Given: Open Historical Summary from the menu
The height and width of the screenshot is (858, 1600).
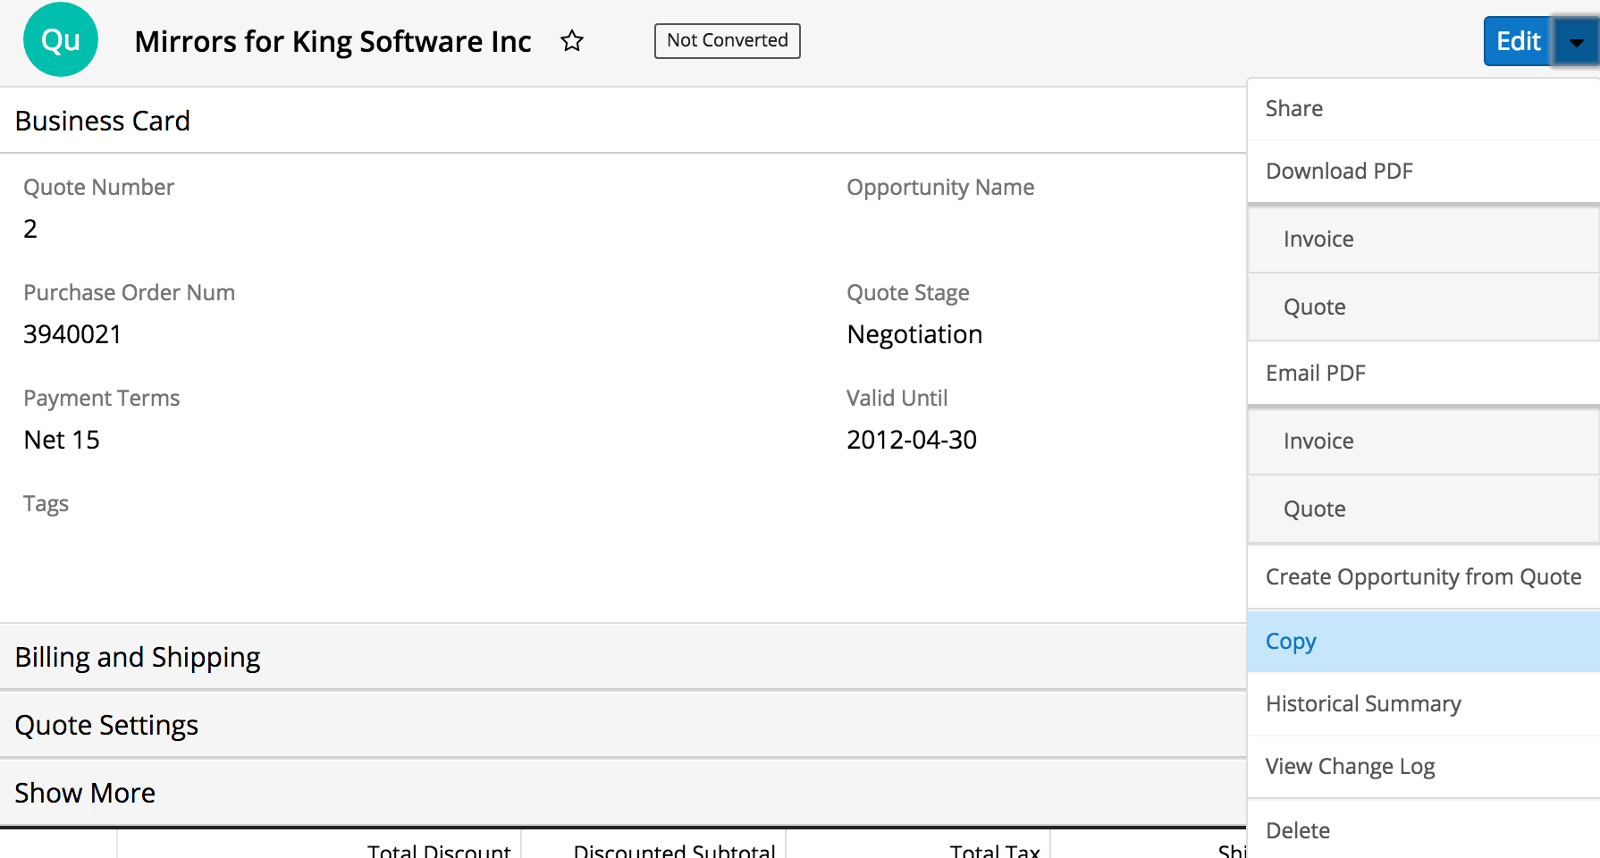Looking at the screenshot, I should point(1363,704).
